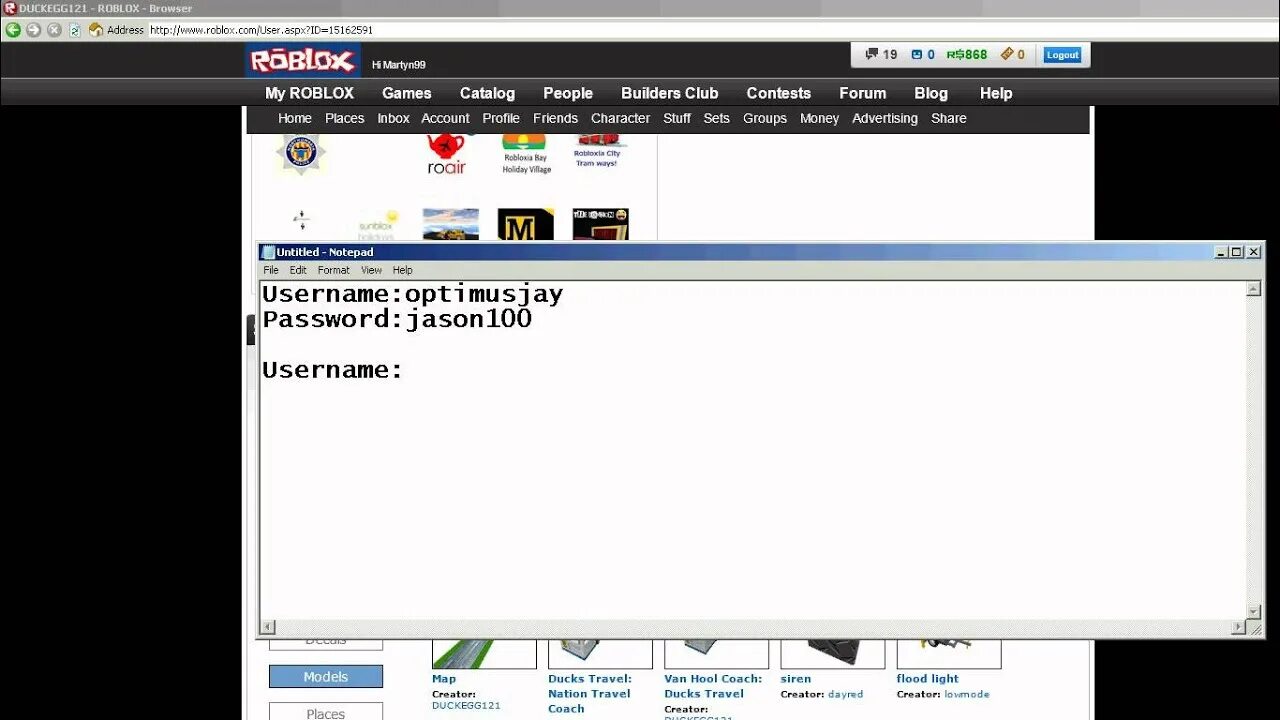Open Ducks Travel: Nation Travel Coach model
This screenshot has width=1280, height=720.
590,694
